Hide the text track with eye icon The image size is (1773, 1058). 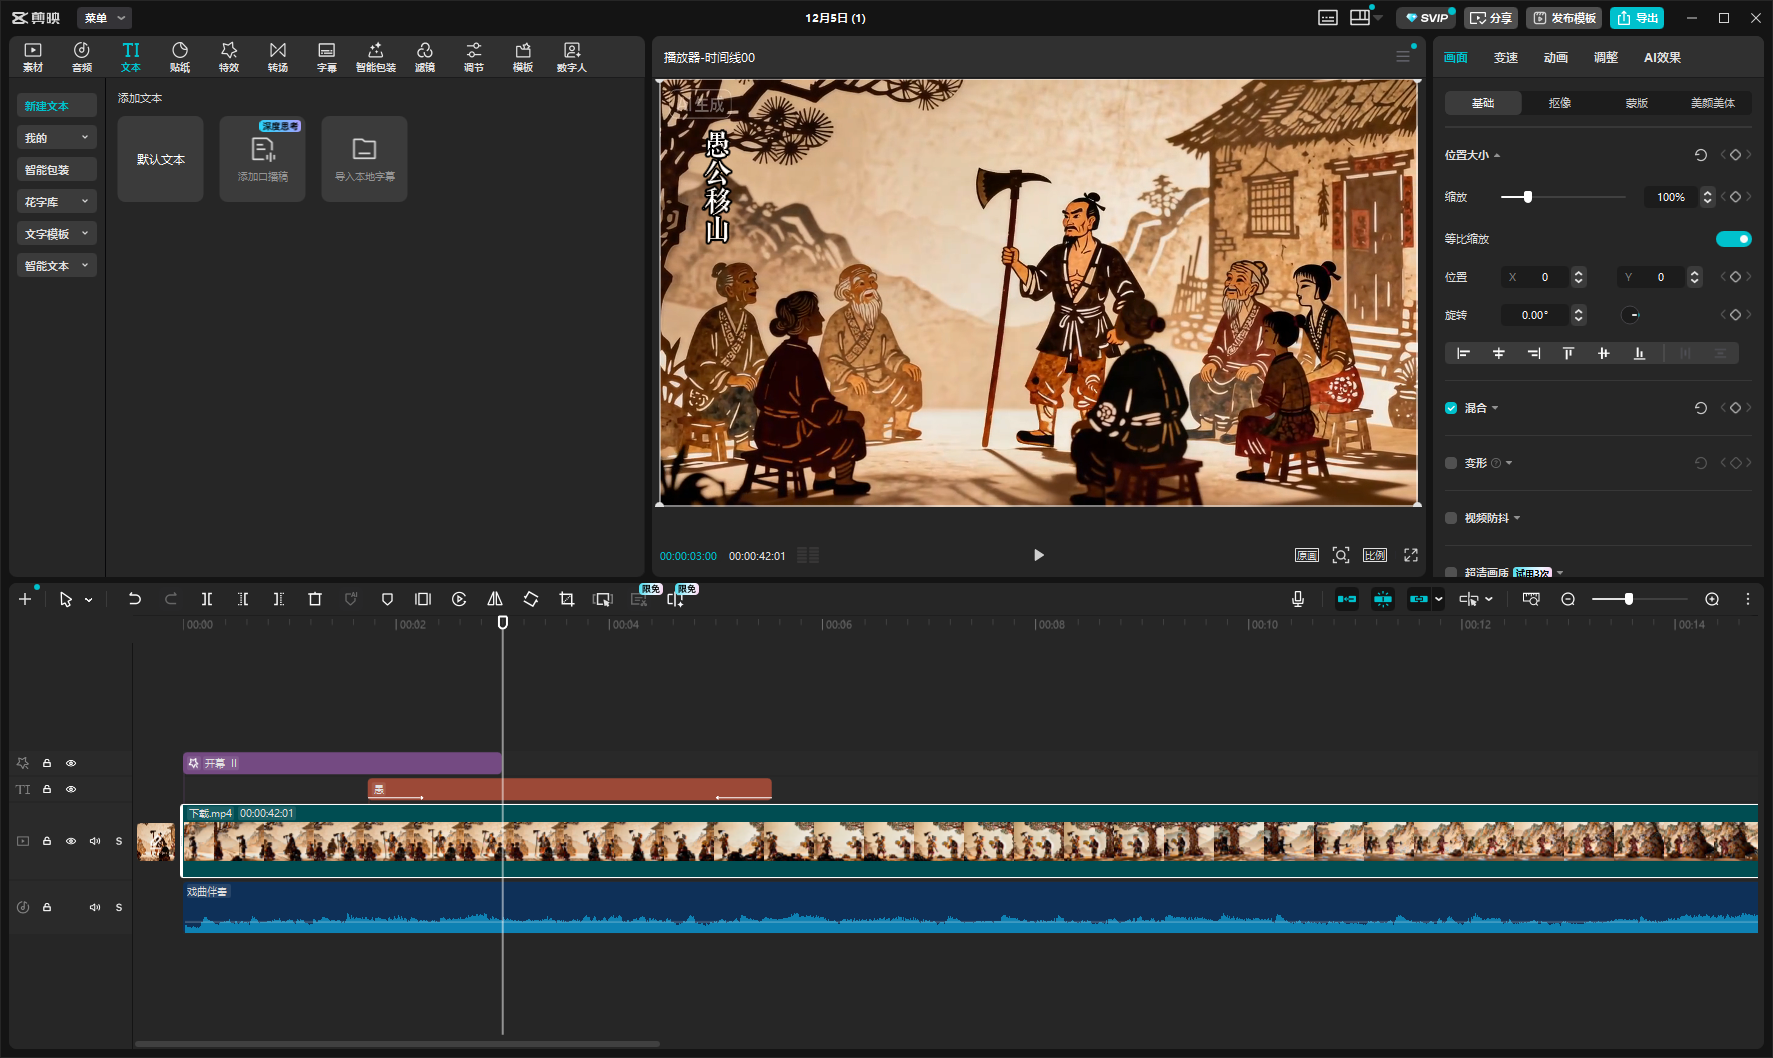click(x=71, y=789)
